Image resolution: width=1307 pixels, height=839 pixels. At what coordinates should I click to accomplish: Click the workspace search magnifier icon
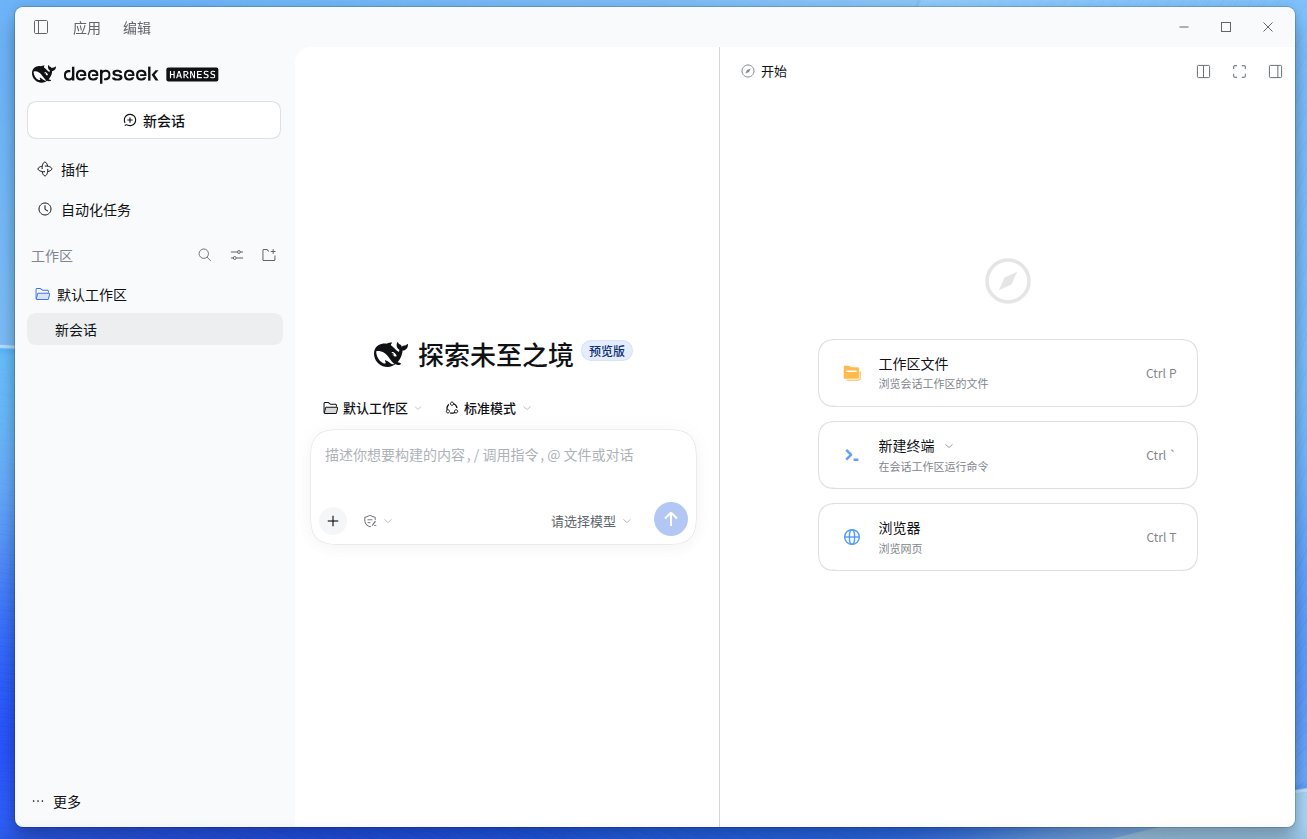pos(205,255)
